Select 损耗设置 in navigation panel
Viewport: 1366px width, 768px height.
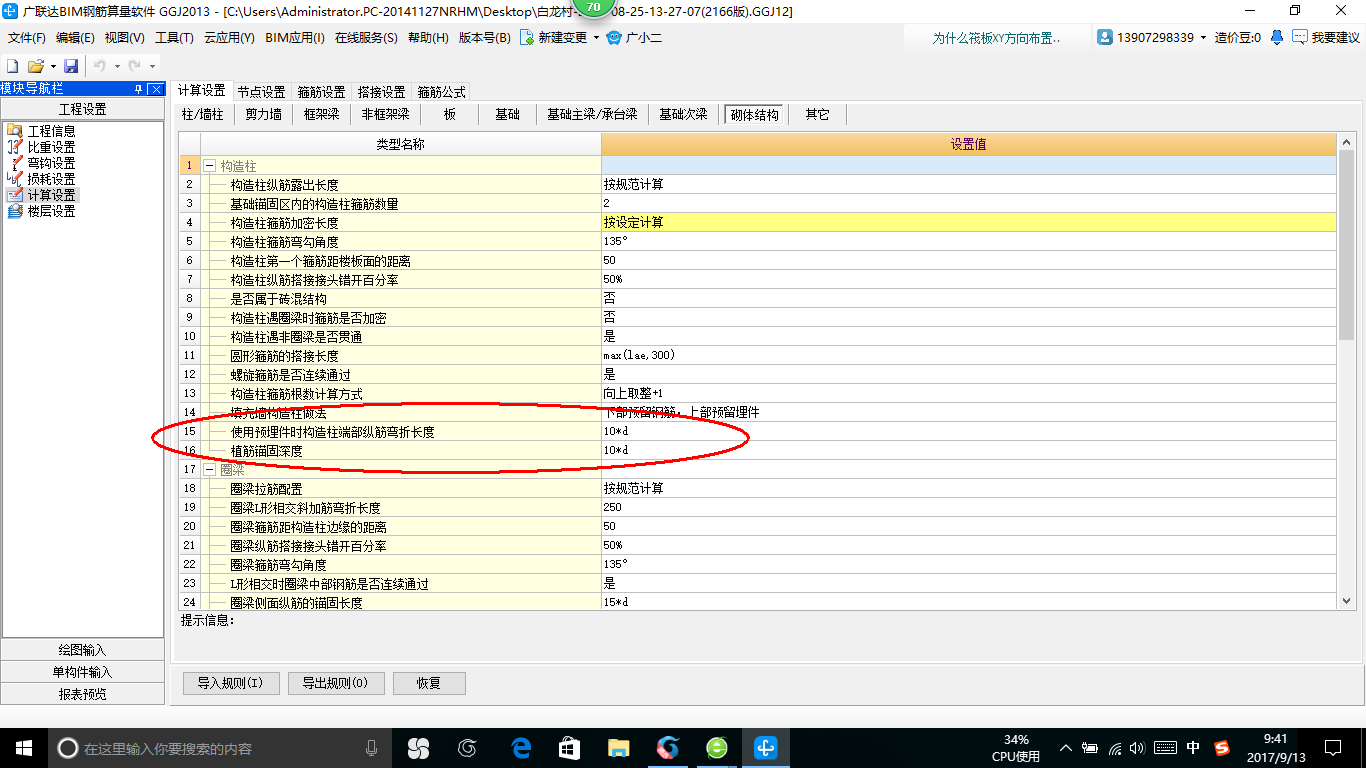(41, 179)
